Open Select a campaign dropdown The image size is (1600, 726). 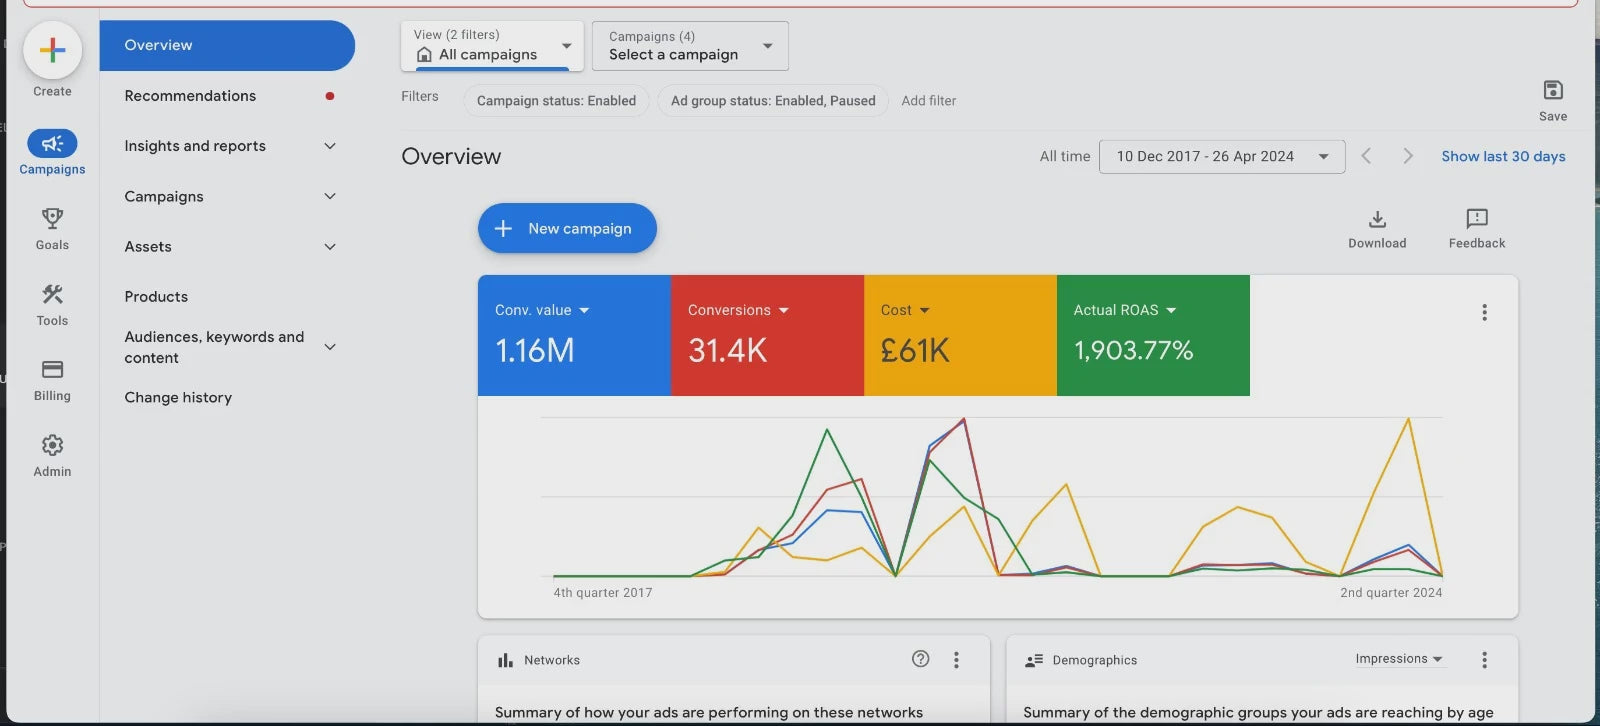coord(690,46)
